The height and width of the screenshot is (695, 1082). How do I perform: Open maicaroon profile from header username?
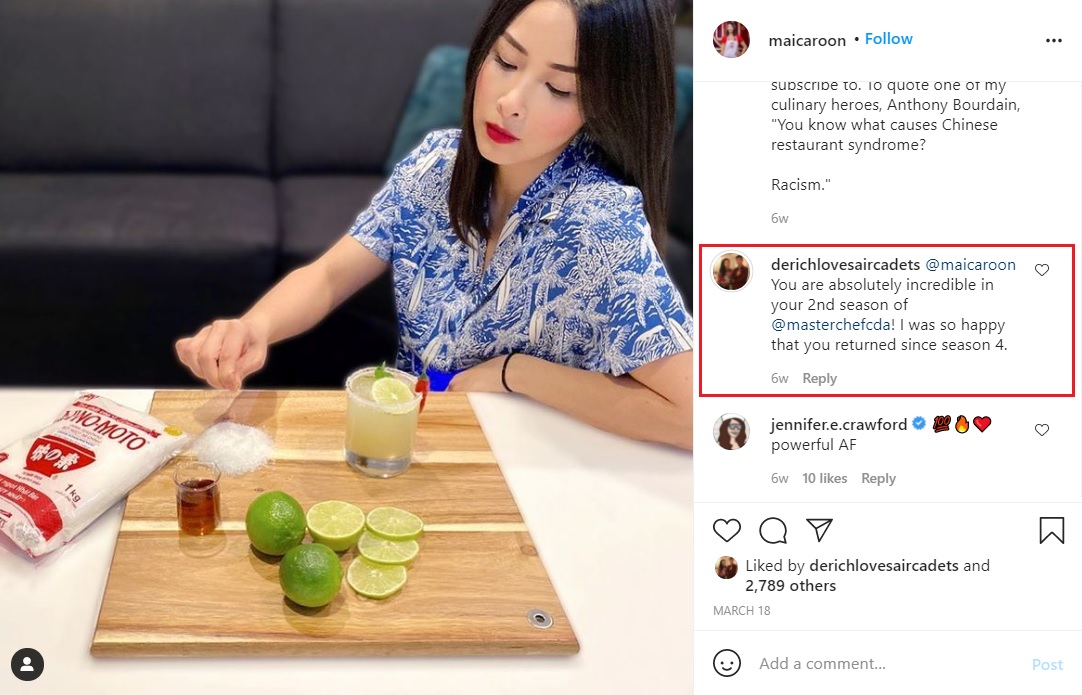[x=807, y=41]
